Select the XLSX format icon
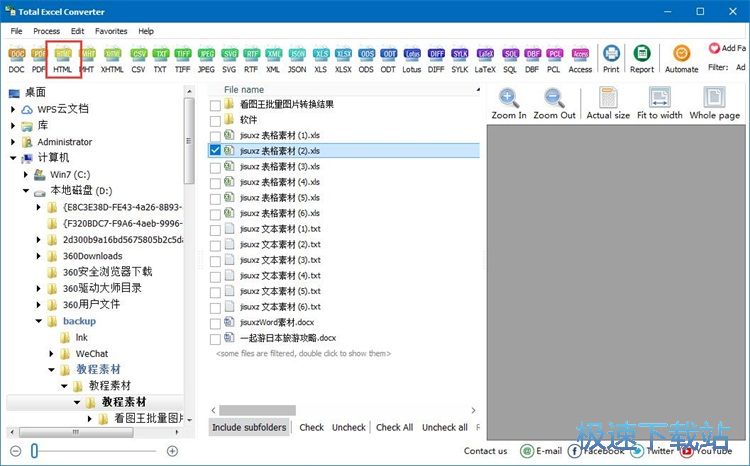 pos(343,60)
